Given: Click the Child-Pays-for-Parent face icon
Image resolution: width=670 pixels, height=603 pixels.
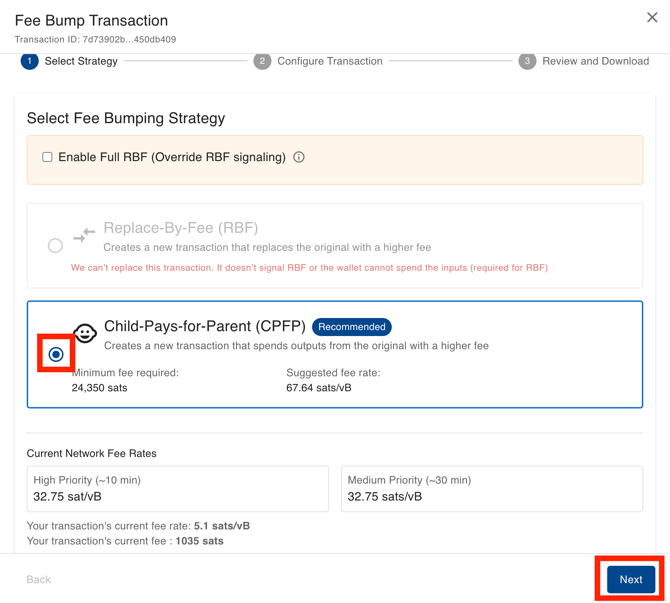Looking at the screenshot, I should tap(85, 334).
